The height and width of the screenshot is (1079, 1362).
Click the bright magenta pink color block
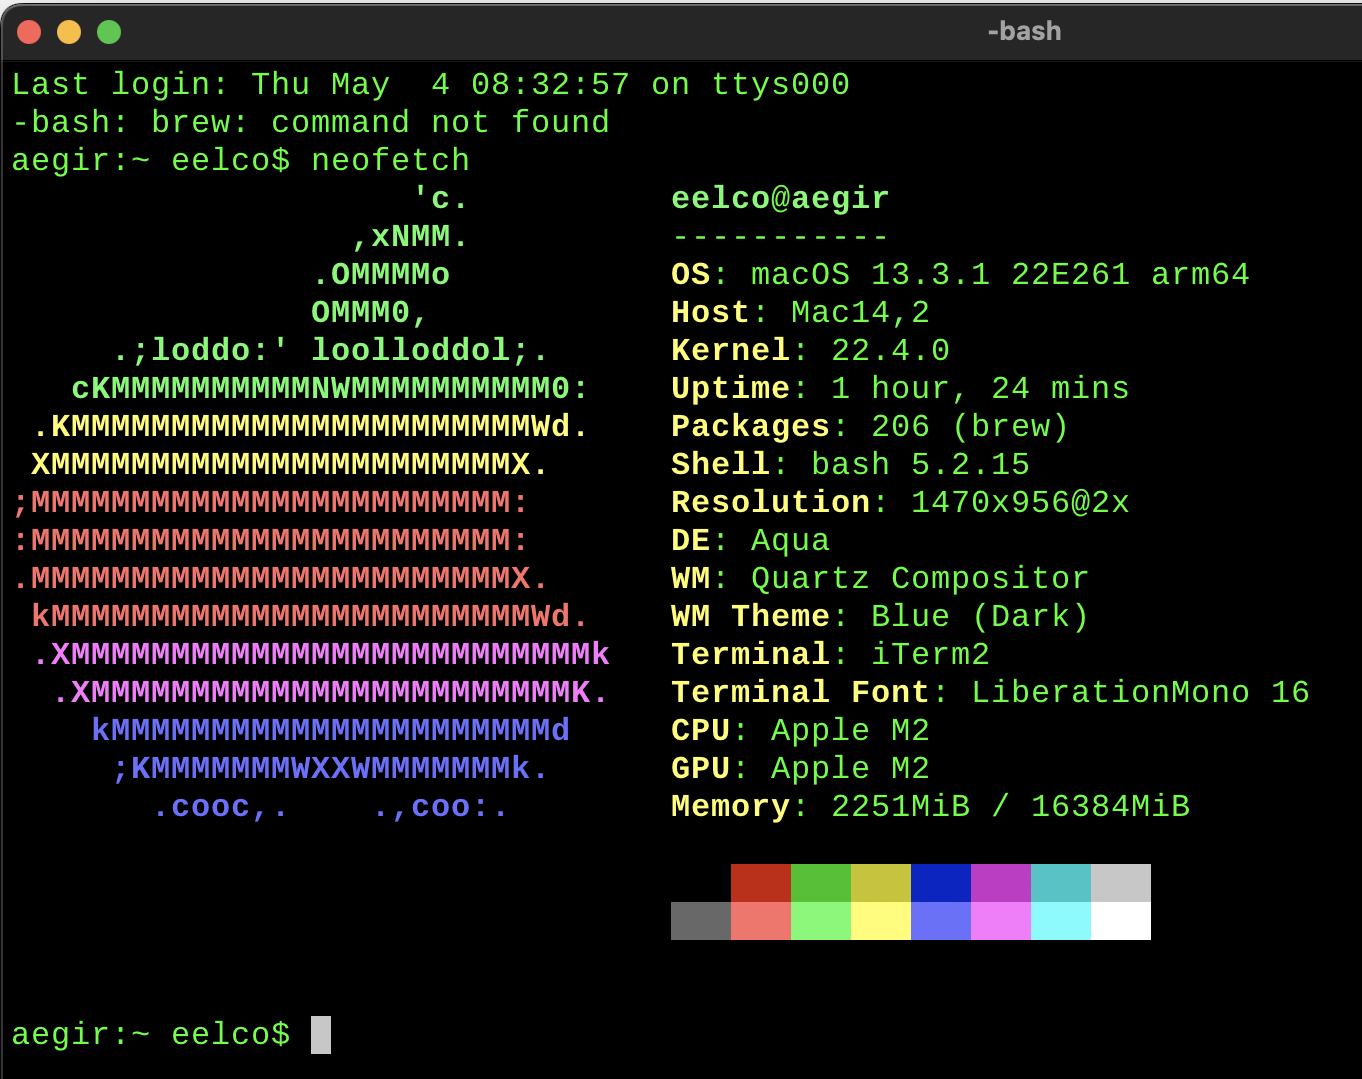point(1001,921)
